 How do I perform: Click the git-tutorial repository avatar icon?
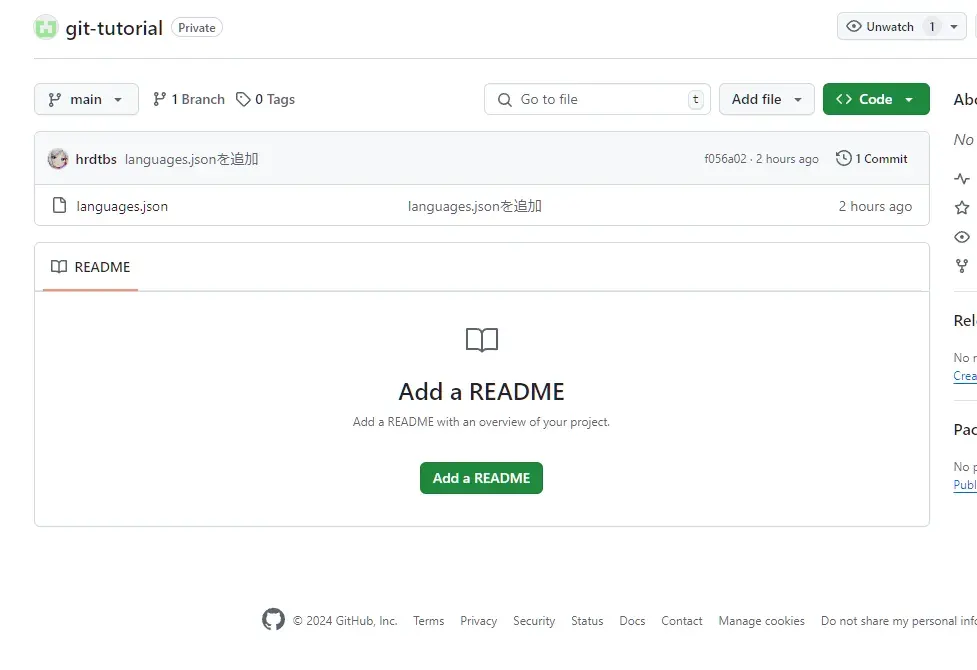(x=45, y=27)
